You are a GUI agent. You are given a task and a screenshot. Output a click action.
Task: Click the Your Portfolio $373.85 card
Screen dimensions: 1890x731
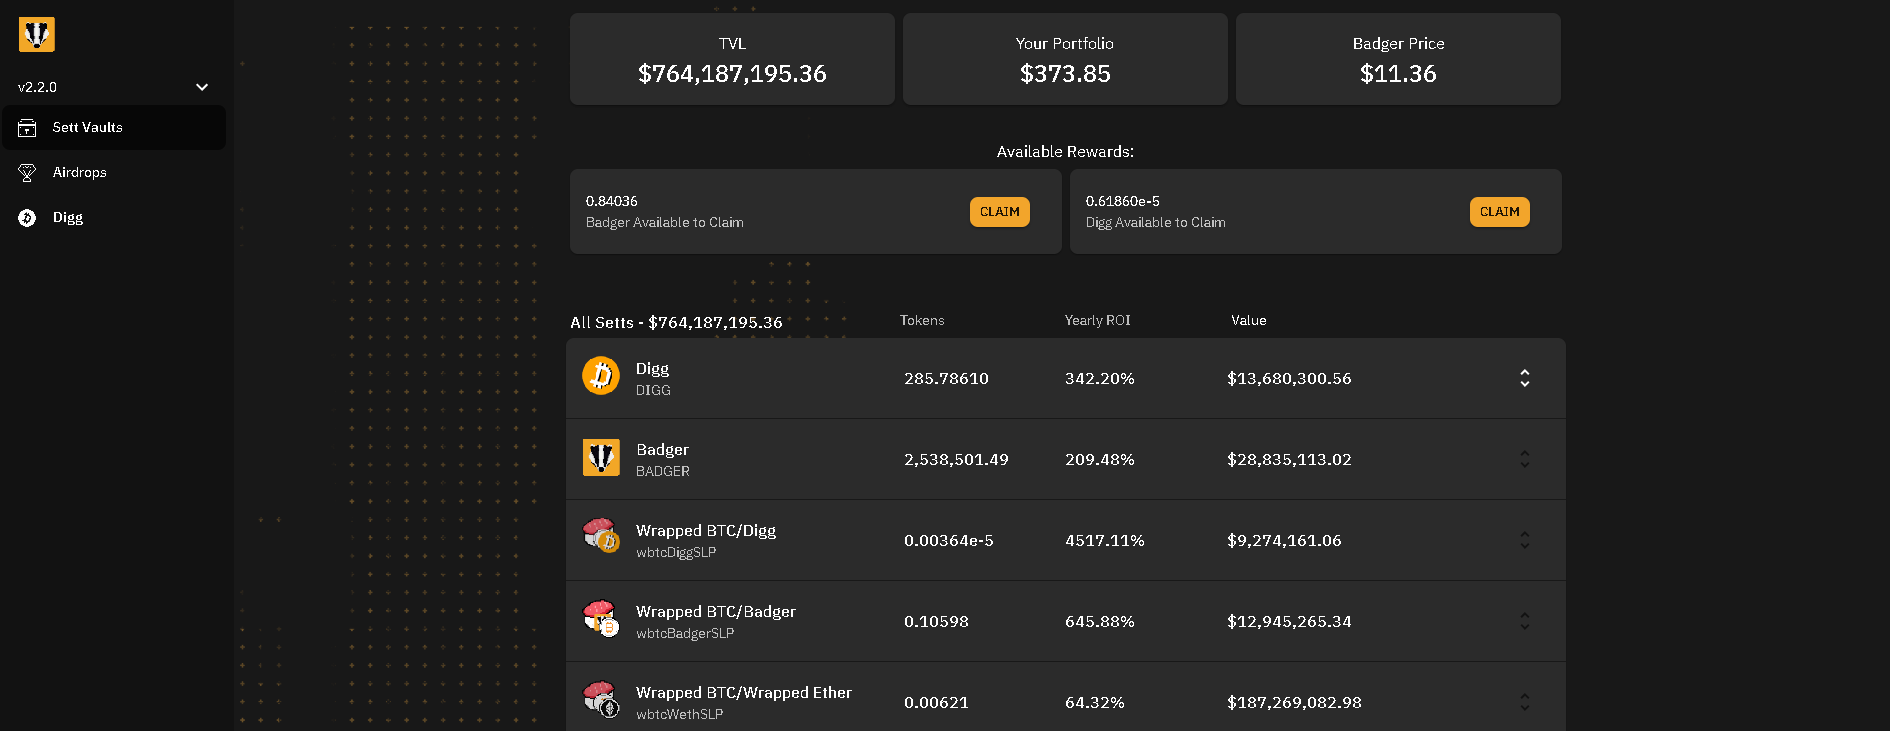pos(1065,59)
